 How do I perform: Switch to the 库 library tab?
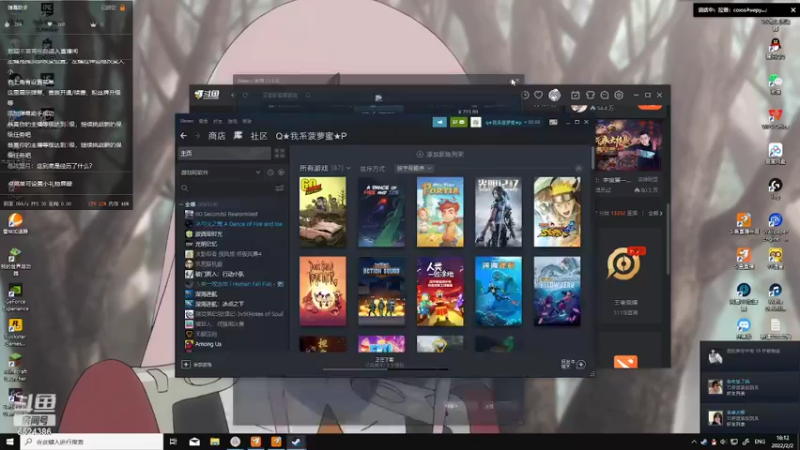(238, 136)
